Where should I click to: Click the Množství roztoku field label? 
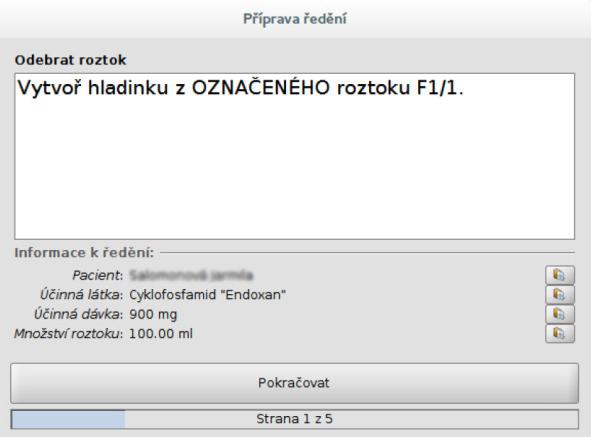pos(69,334)
